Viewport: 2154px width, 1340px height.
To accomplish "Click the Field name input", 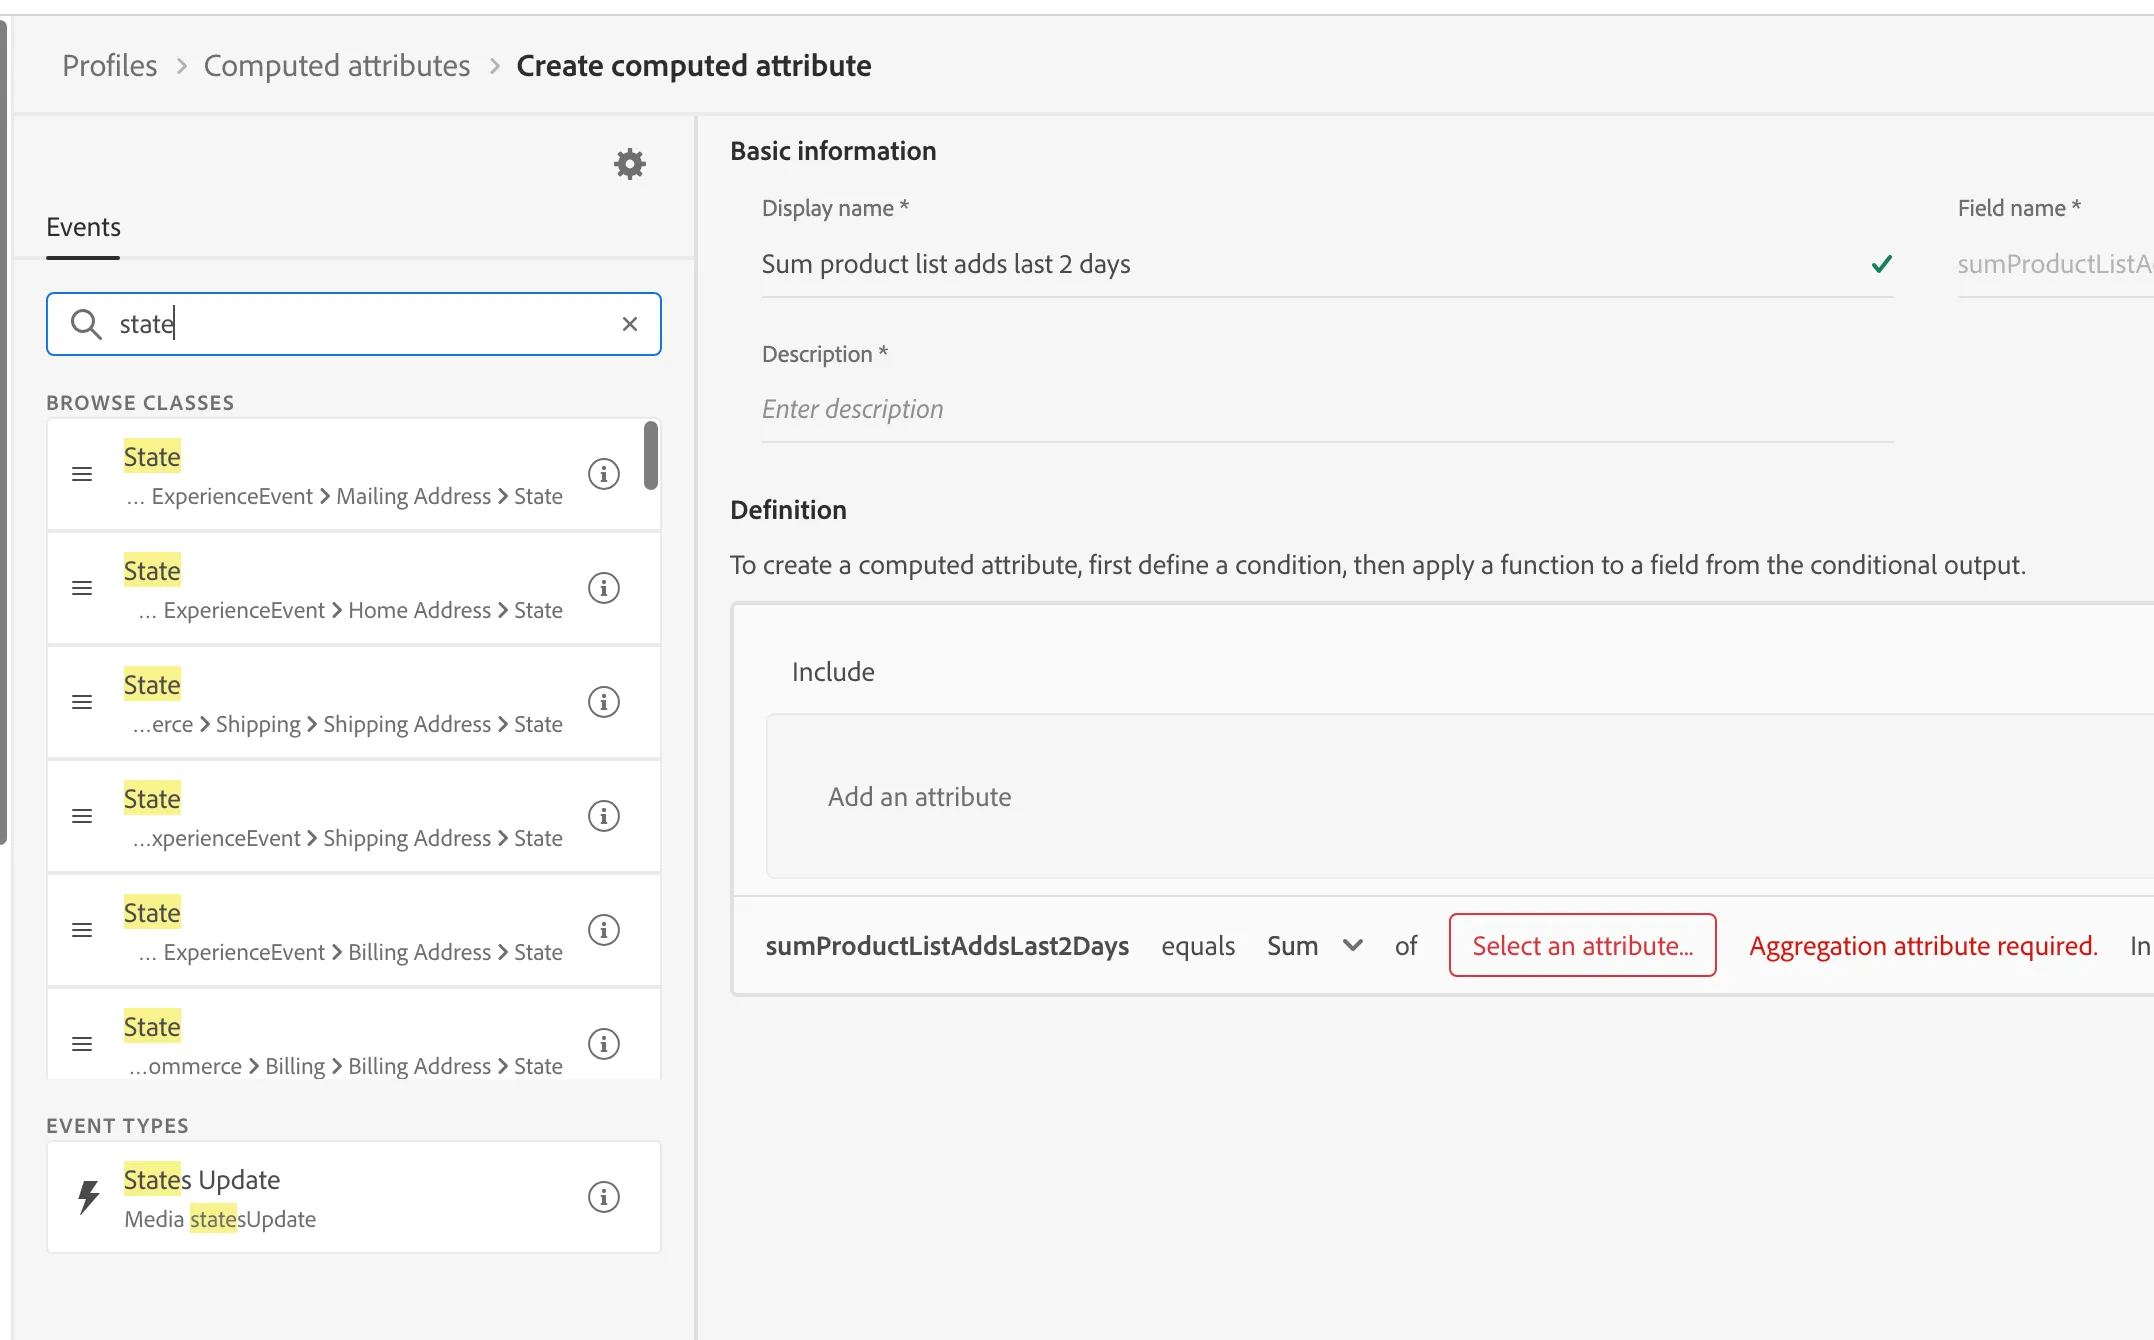I will point(2055,265).
